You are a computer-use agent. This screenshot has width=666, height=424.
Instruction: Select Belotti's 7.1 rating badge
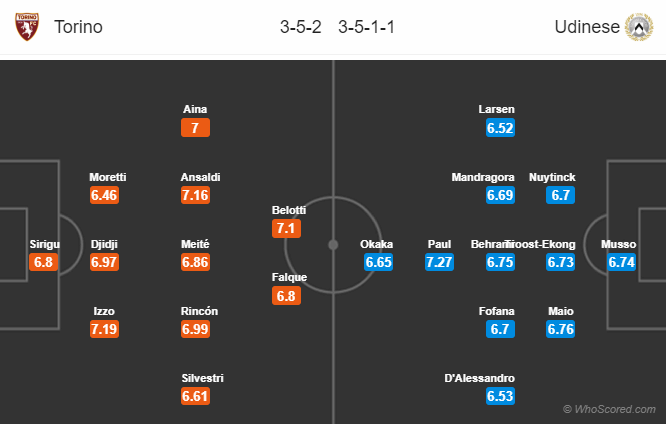[x=286, y=229]
